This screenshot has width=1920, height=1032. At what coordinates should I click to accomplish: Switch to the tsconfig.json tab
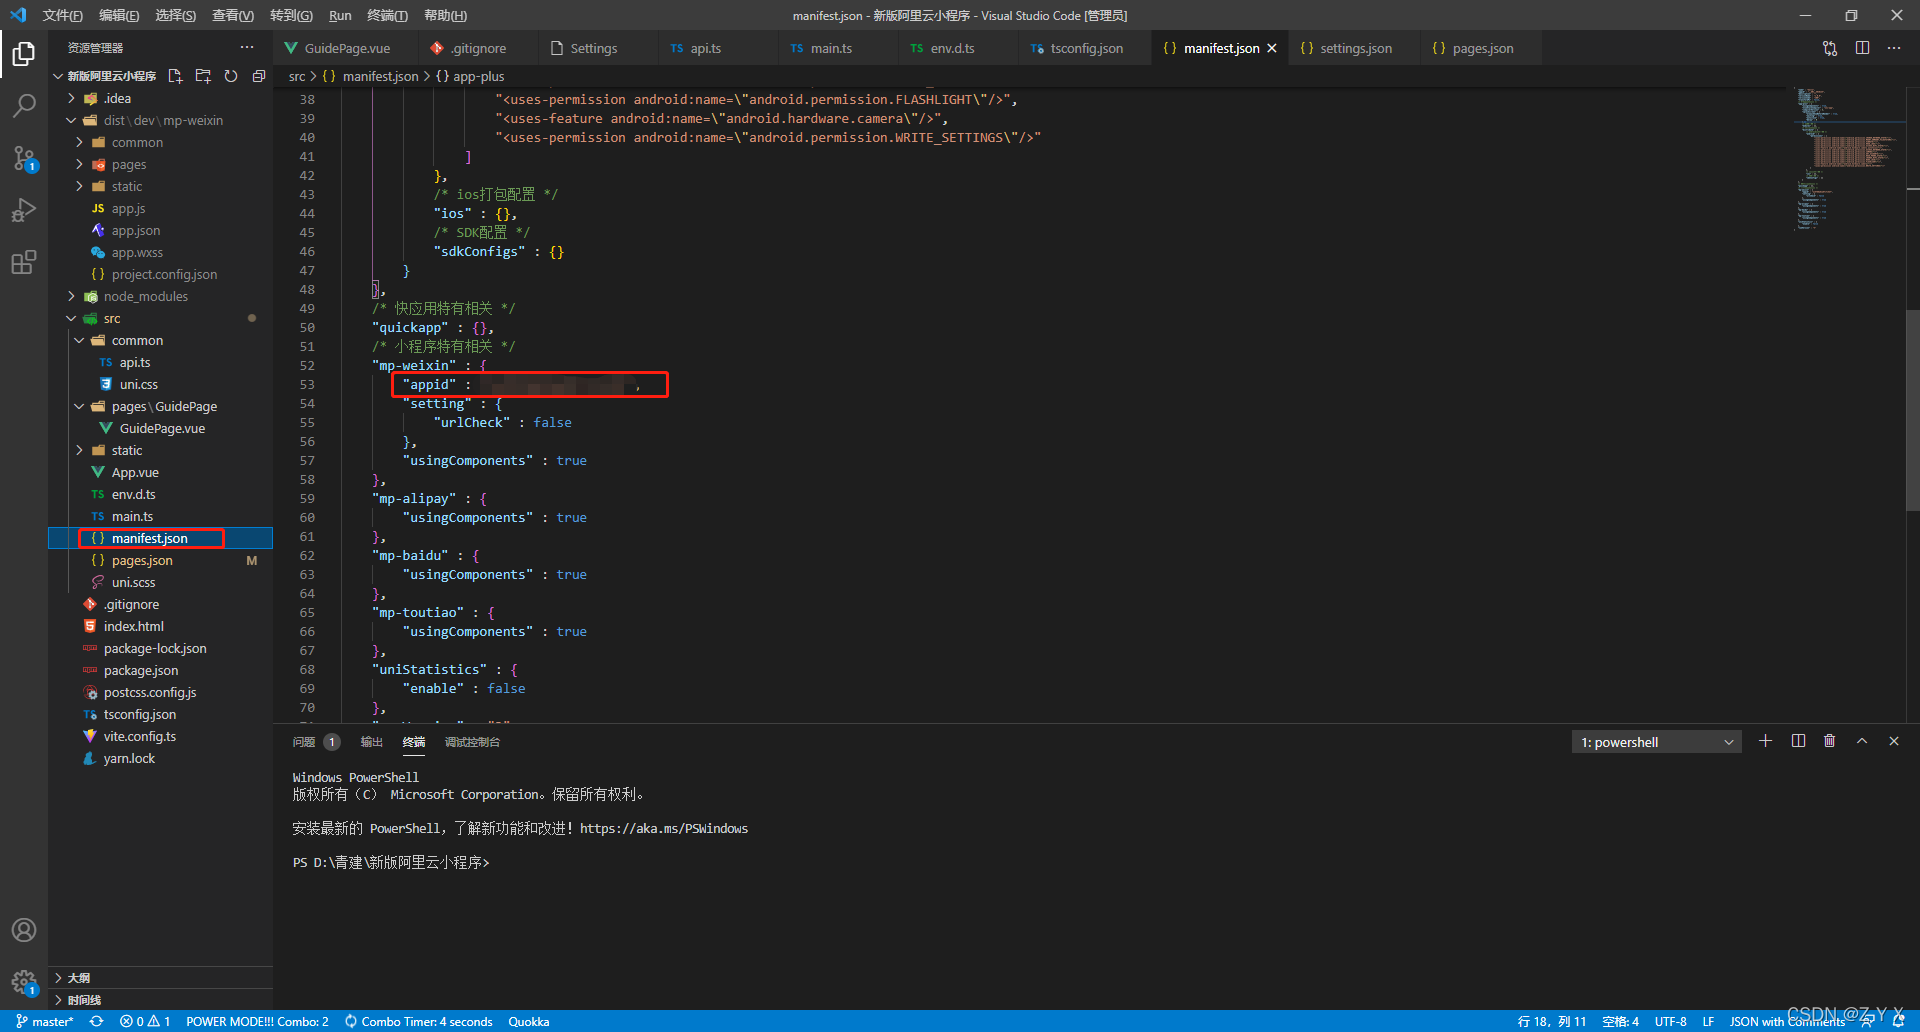pos(1085,48)
